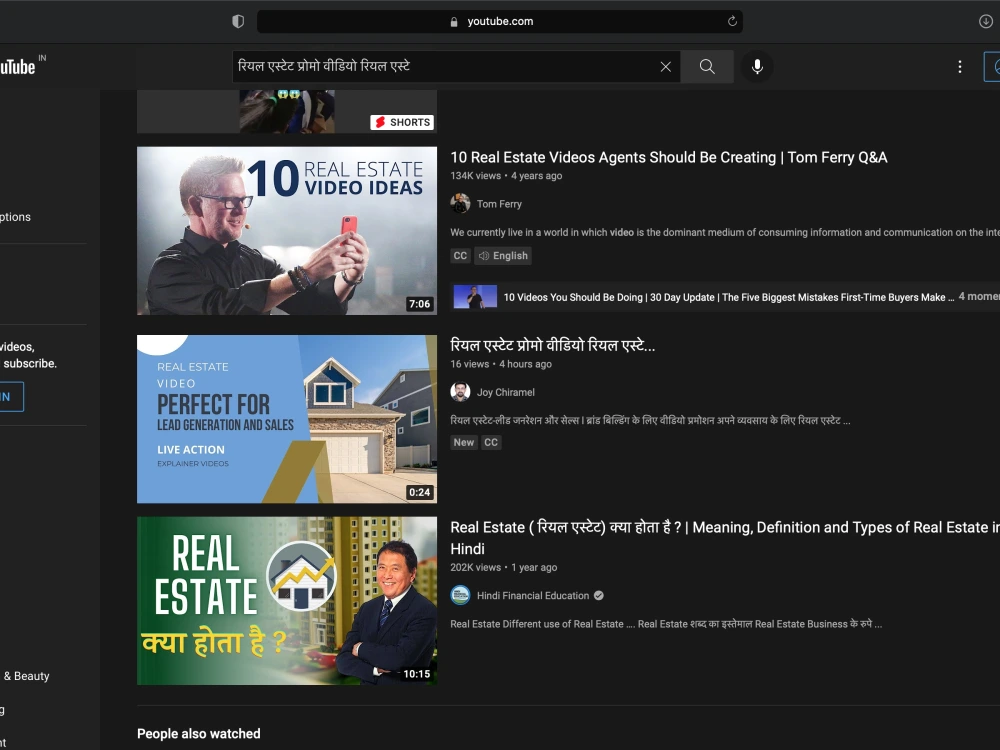Screen dimensions: 1000x750
Task: Click Tom Ferry channel avatar
Action: [x=460, y=203]
